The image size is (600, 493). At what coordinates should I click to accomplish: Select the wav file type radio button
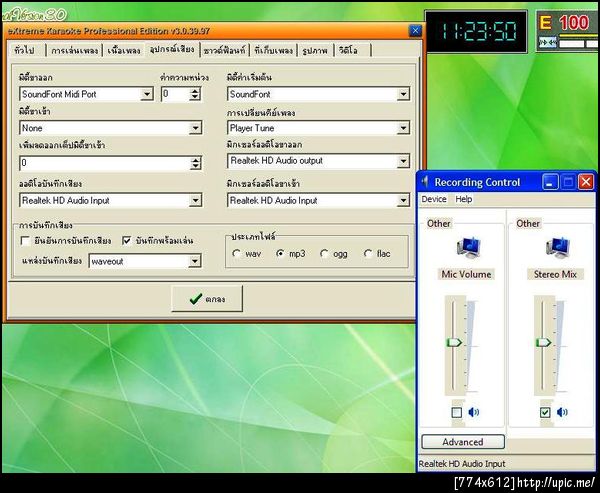pos(236,253)
